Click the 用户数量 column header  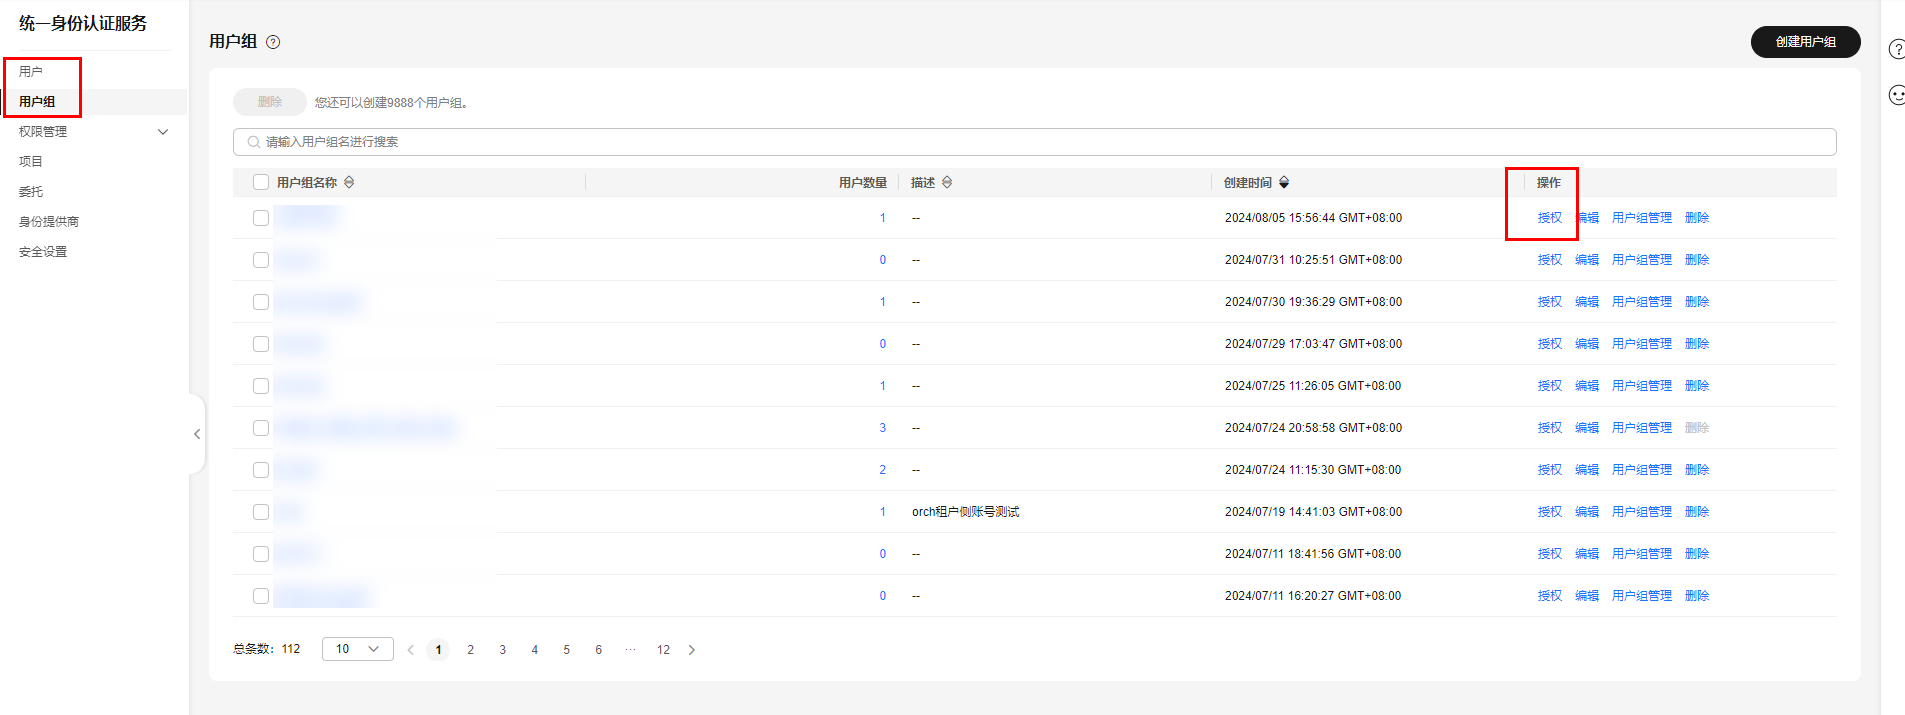863,182
